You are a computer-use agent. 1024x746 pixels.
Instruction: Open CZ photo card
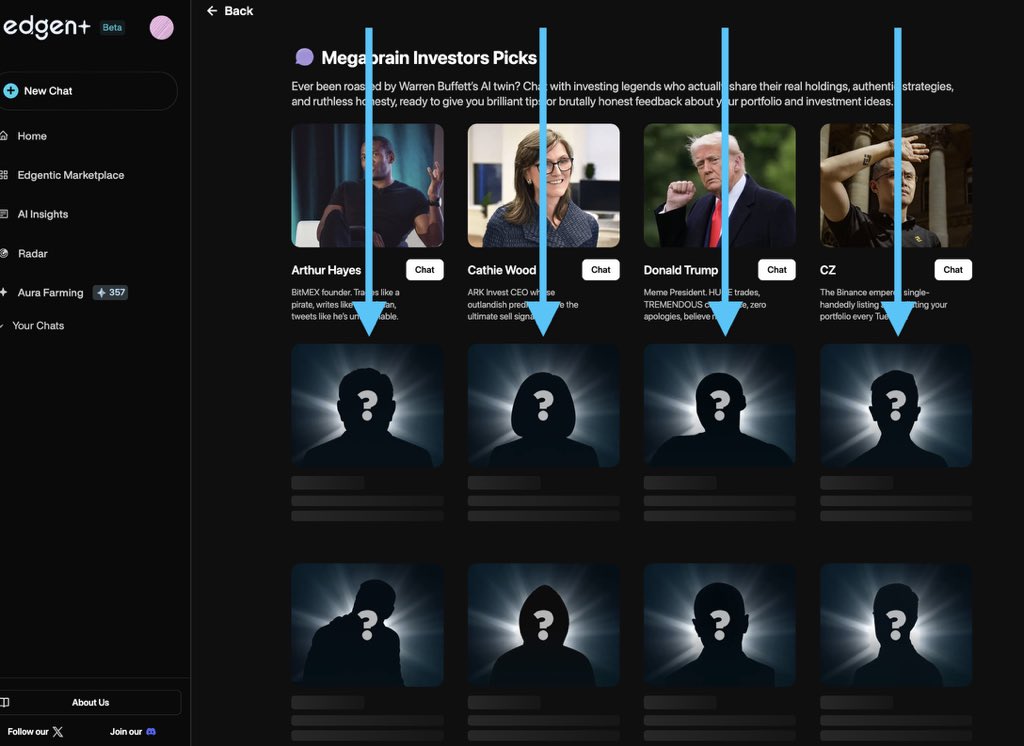[x=896, y=186]
